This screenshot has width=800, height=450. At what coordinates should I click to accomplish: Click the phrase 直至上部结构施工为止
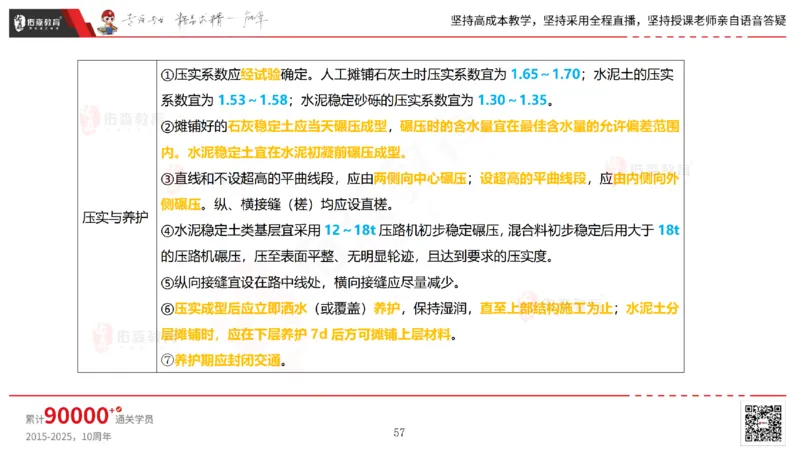[546, 308]
